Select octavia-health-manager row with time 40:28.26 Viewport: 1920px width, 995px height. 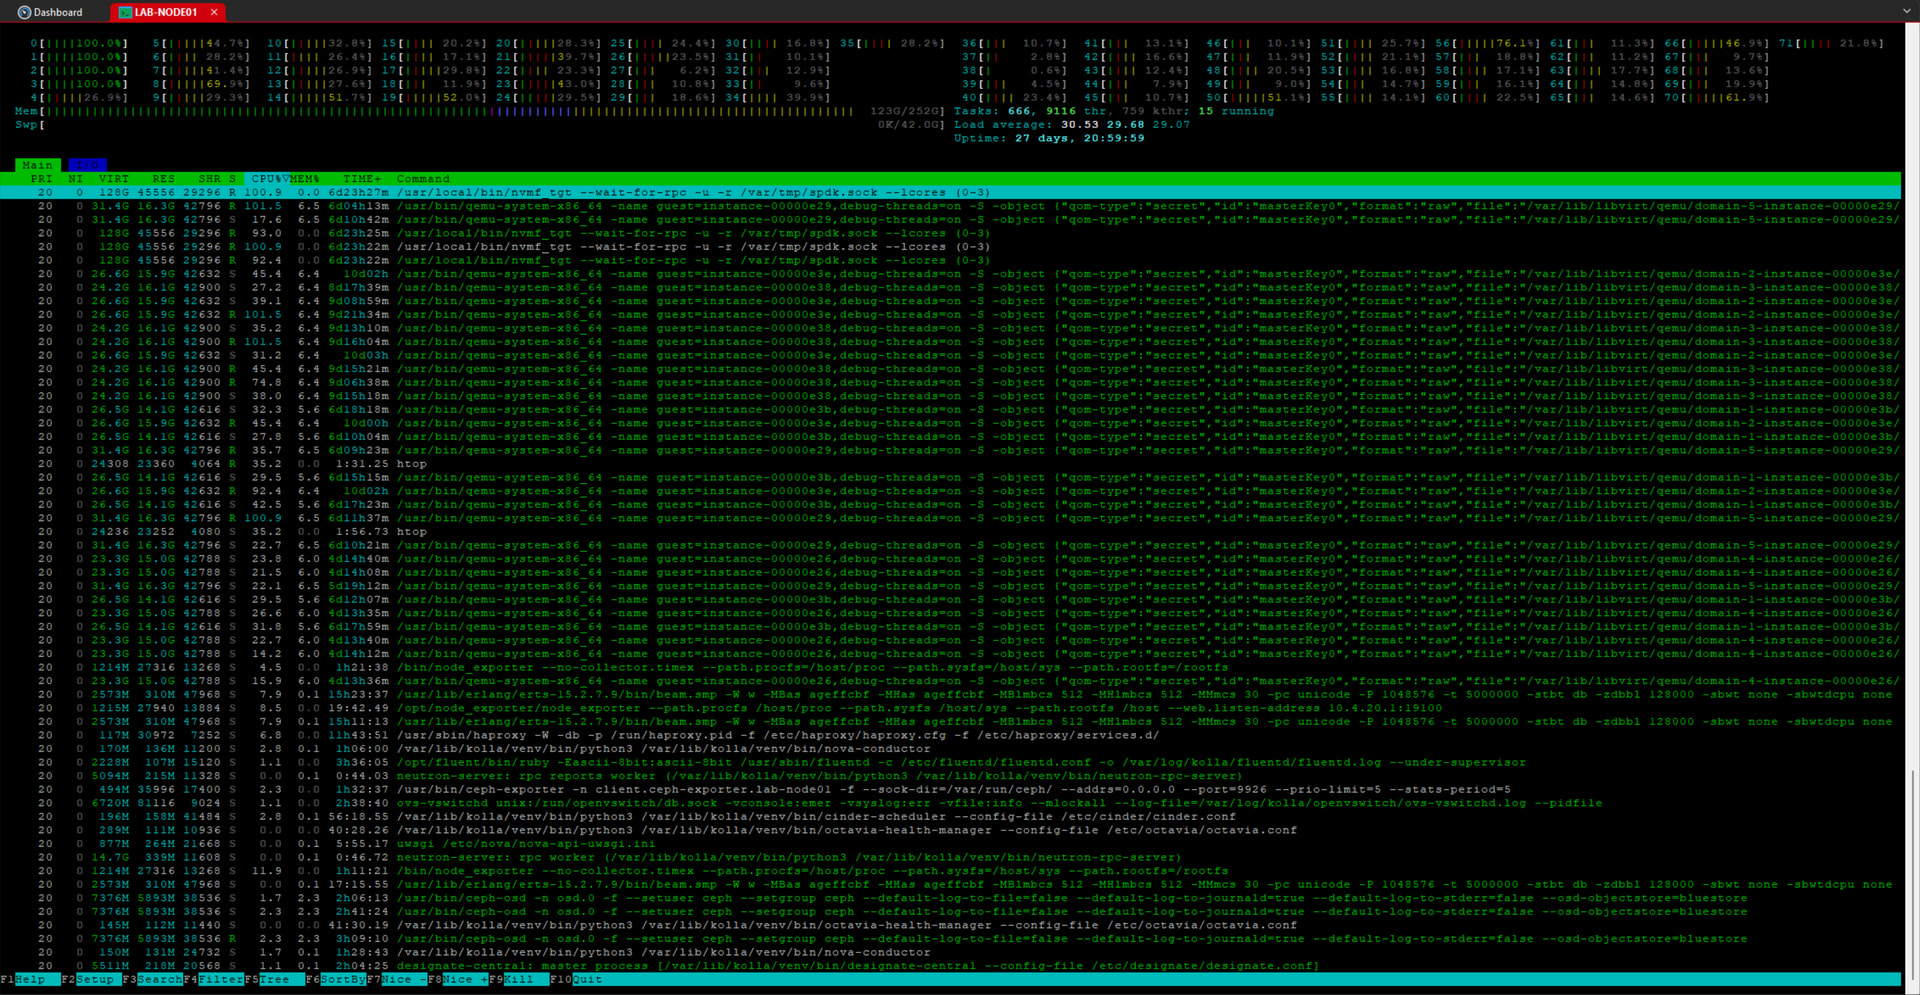[950, 830]
